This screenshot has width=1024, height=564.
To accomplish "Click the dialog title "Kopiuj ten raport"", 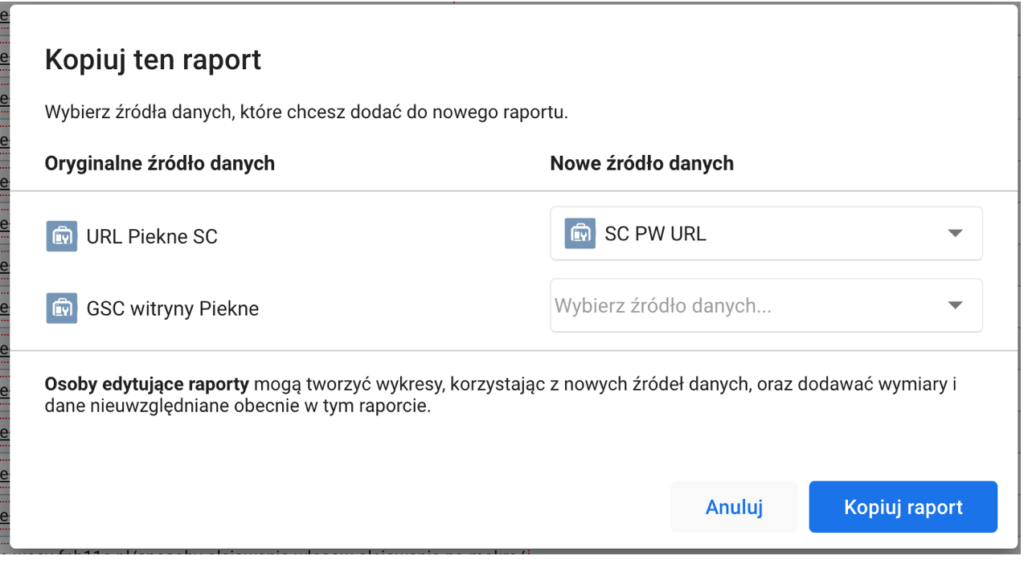I will tap(153, 60).
